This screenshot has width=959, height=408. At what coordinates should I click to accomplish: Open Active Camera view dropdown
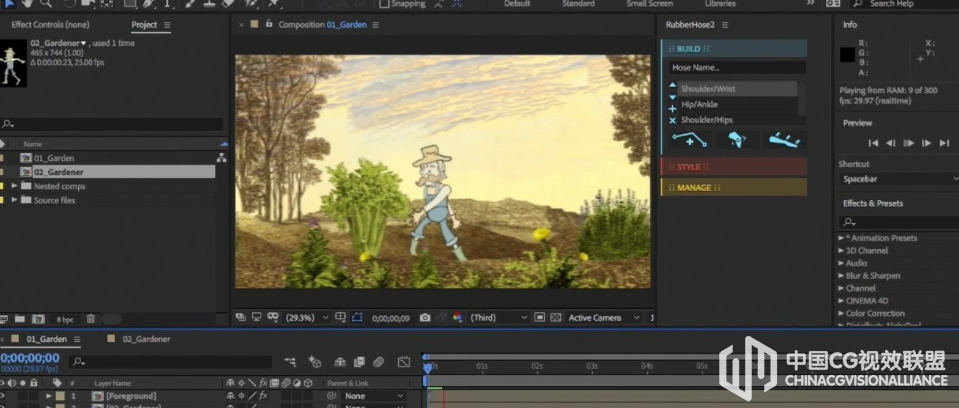pyautogui.click(x=603, y=317)
